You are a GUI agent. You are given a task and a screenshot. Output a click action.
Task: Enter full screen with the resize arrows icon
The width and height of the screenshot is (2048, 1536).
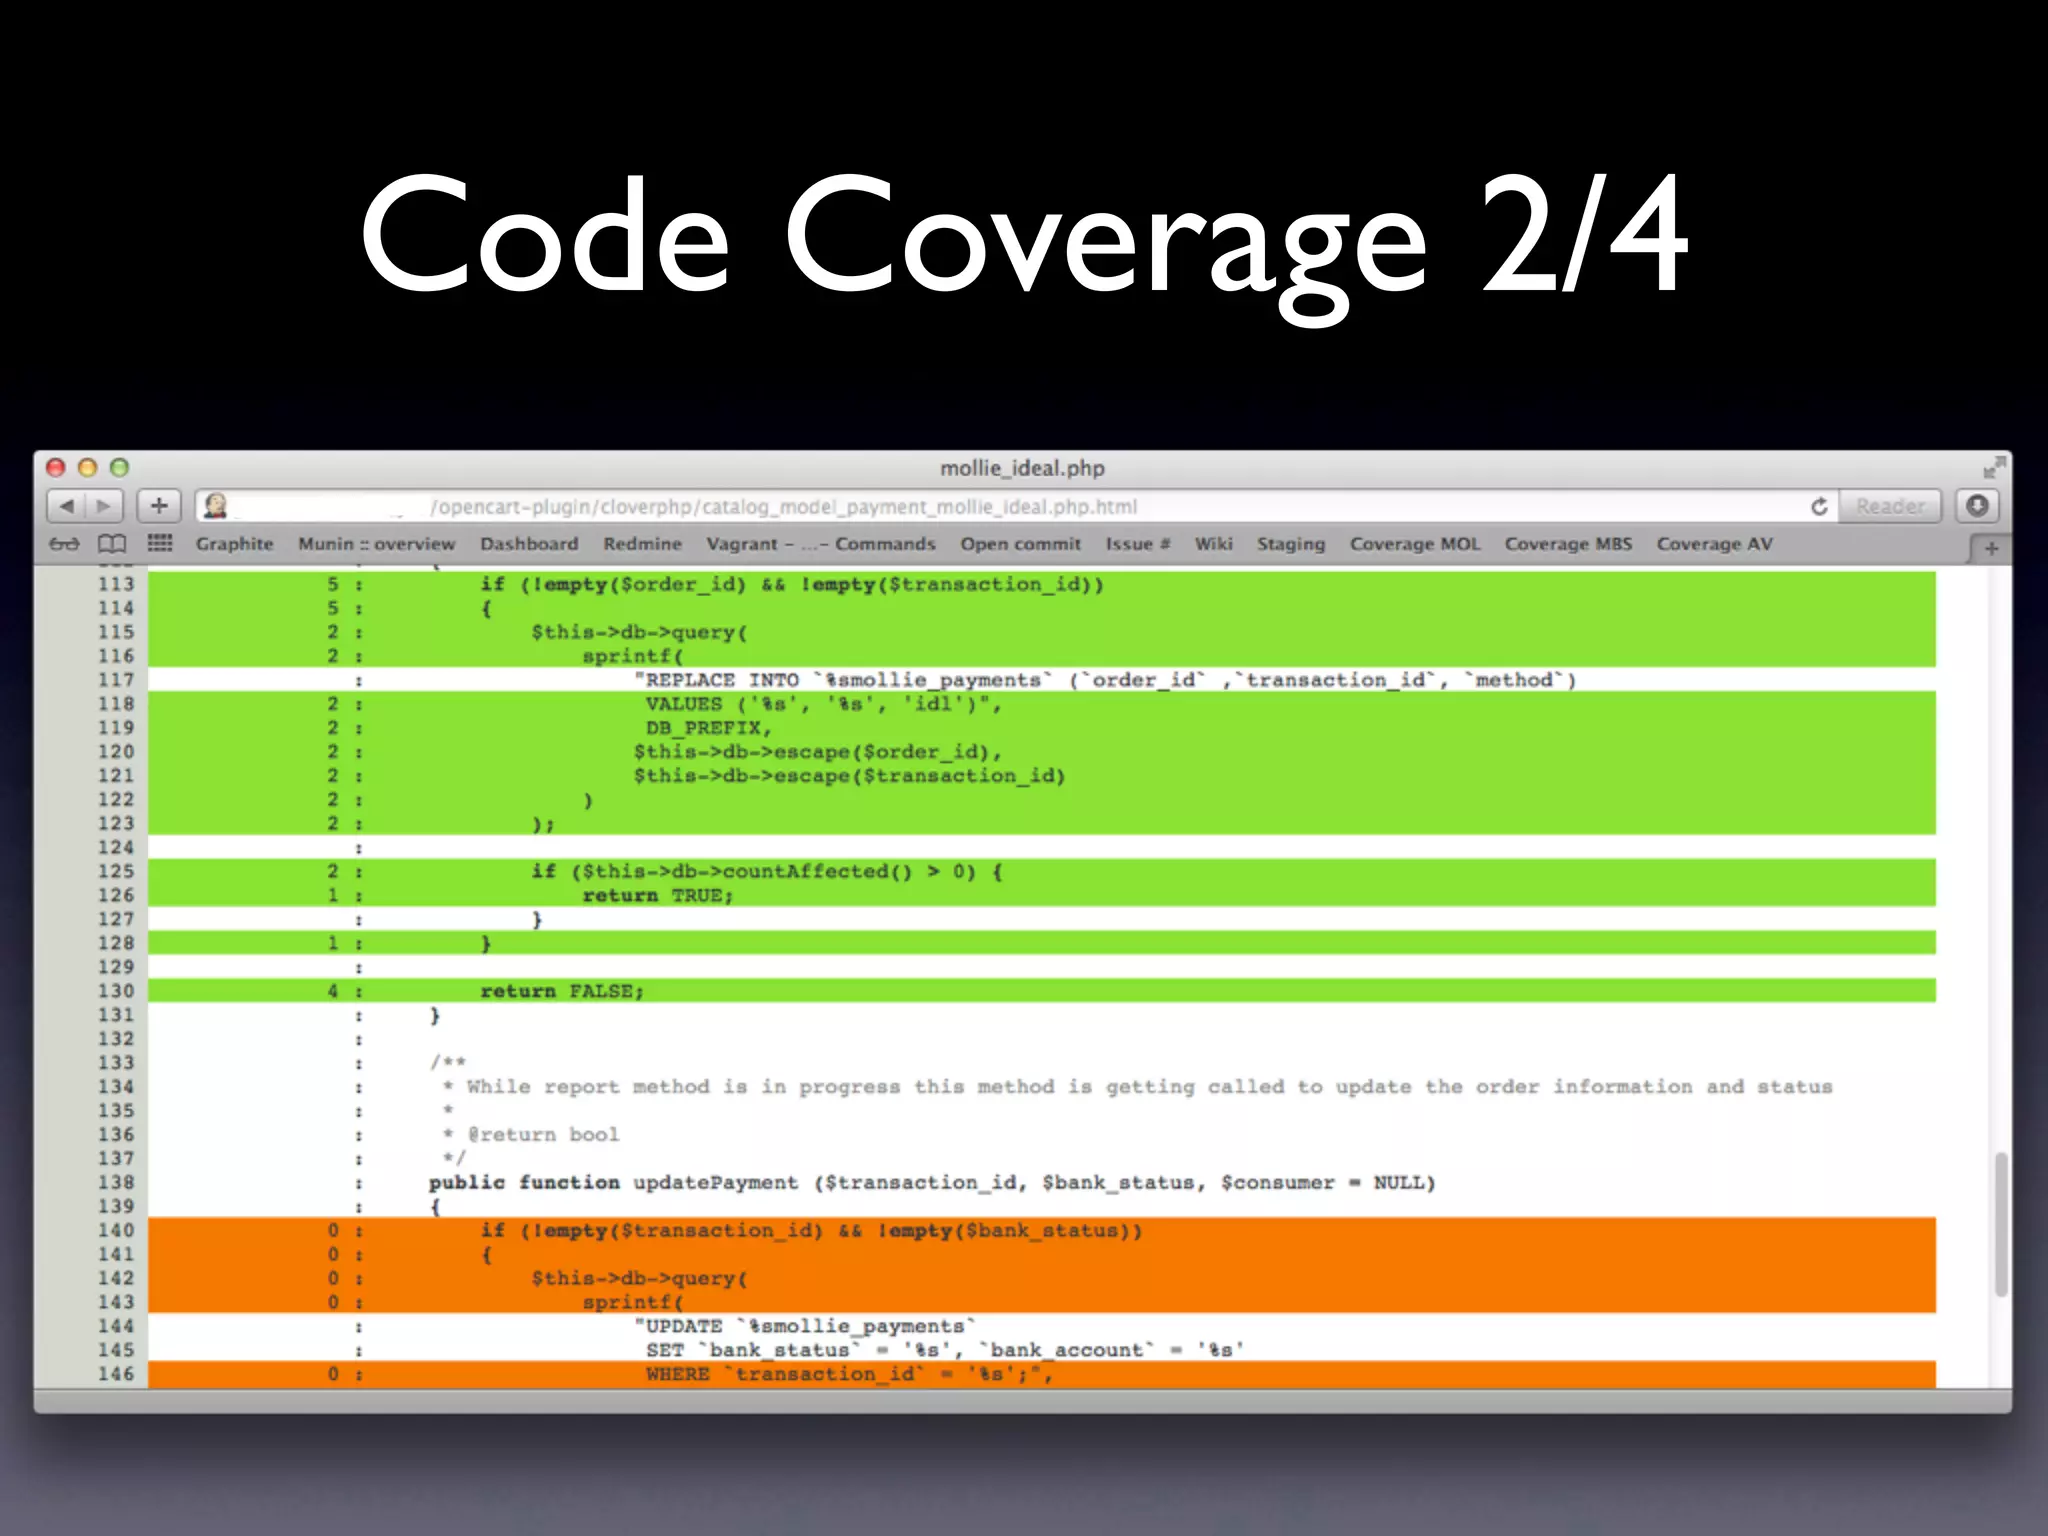1994,467
